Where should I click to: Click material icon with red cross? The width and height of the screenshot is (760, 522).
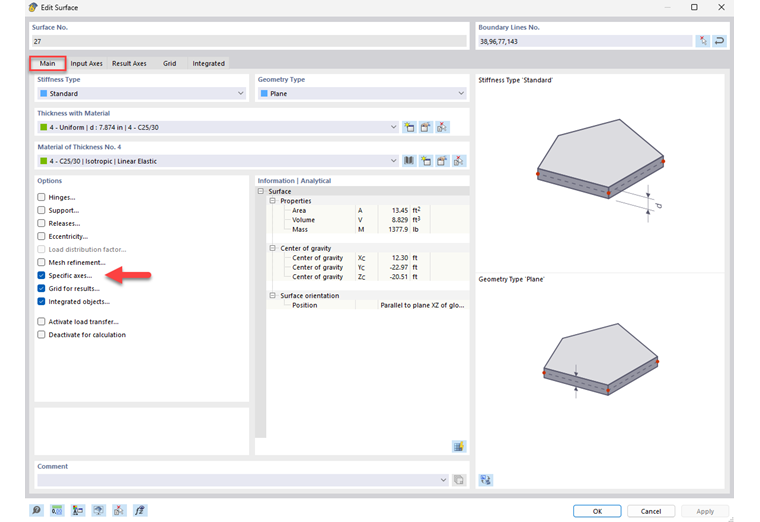tap(459, 161)
